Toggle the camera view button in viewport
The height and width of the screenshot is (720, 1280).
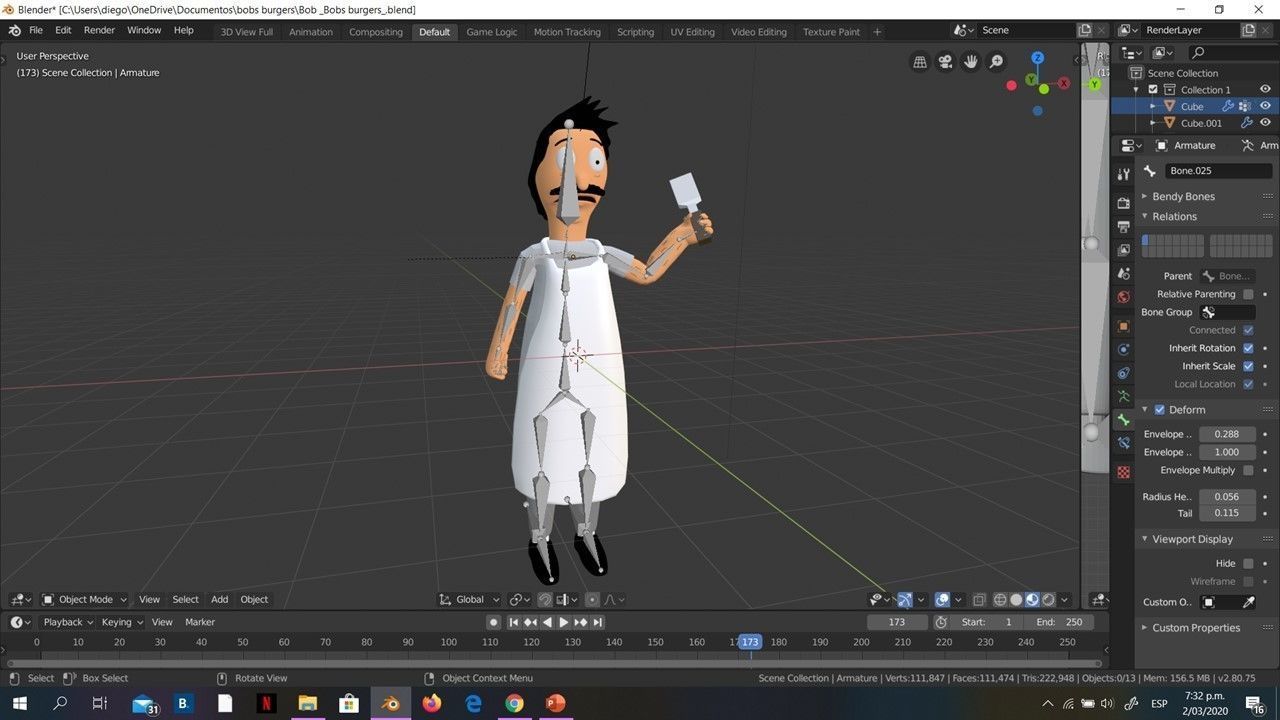[945, 62]
